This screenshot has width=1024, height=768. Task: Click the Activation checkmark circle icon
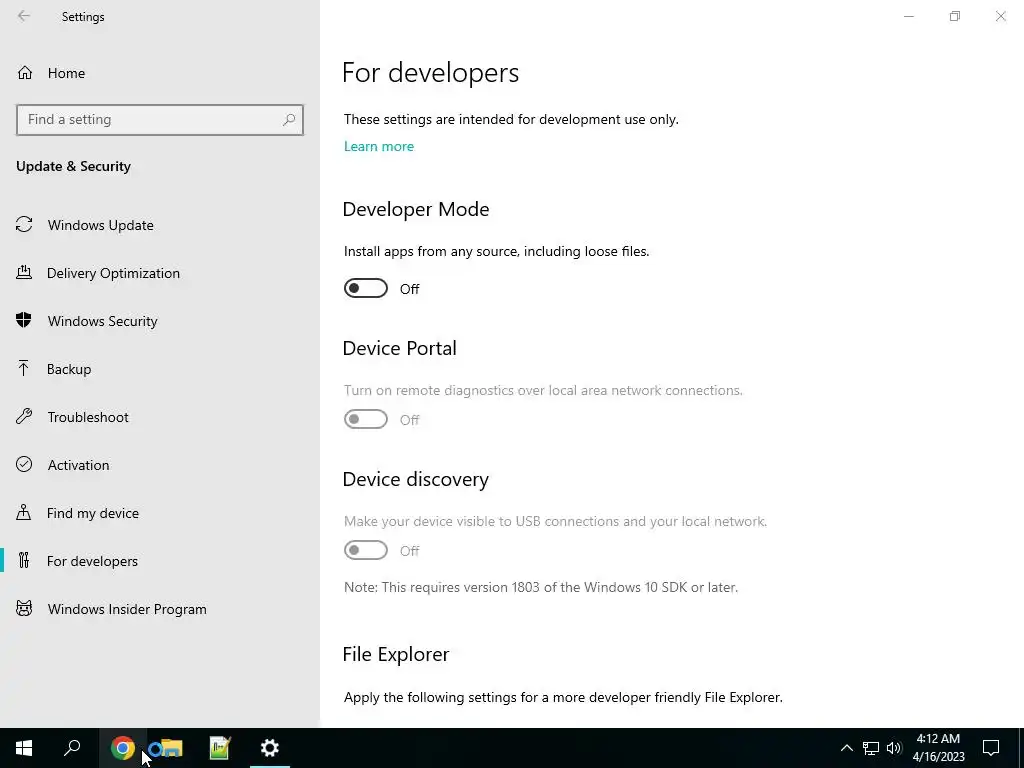point(24,464)
